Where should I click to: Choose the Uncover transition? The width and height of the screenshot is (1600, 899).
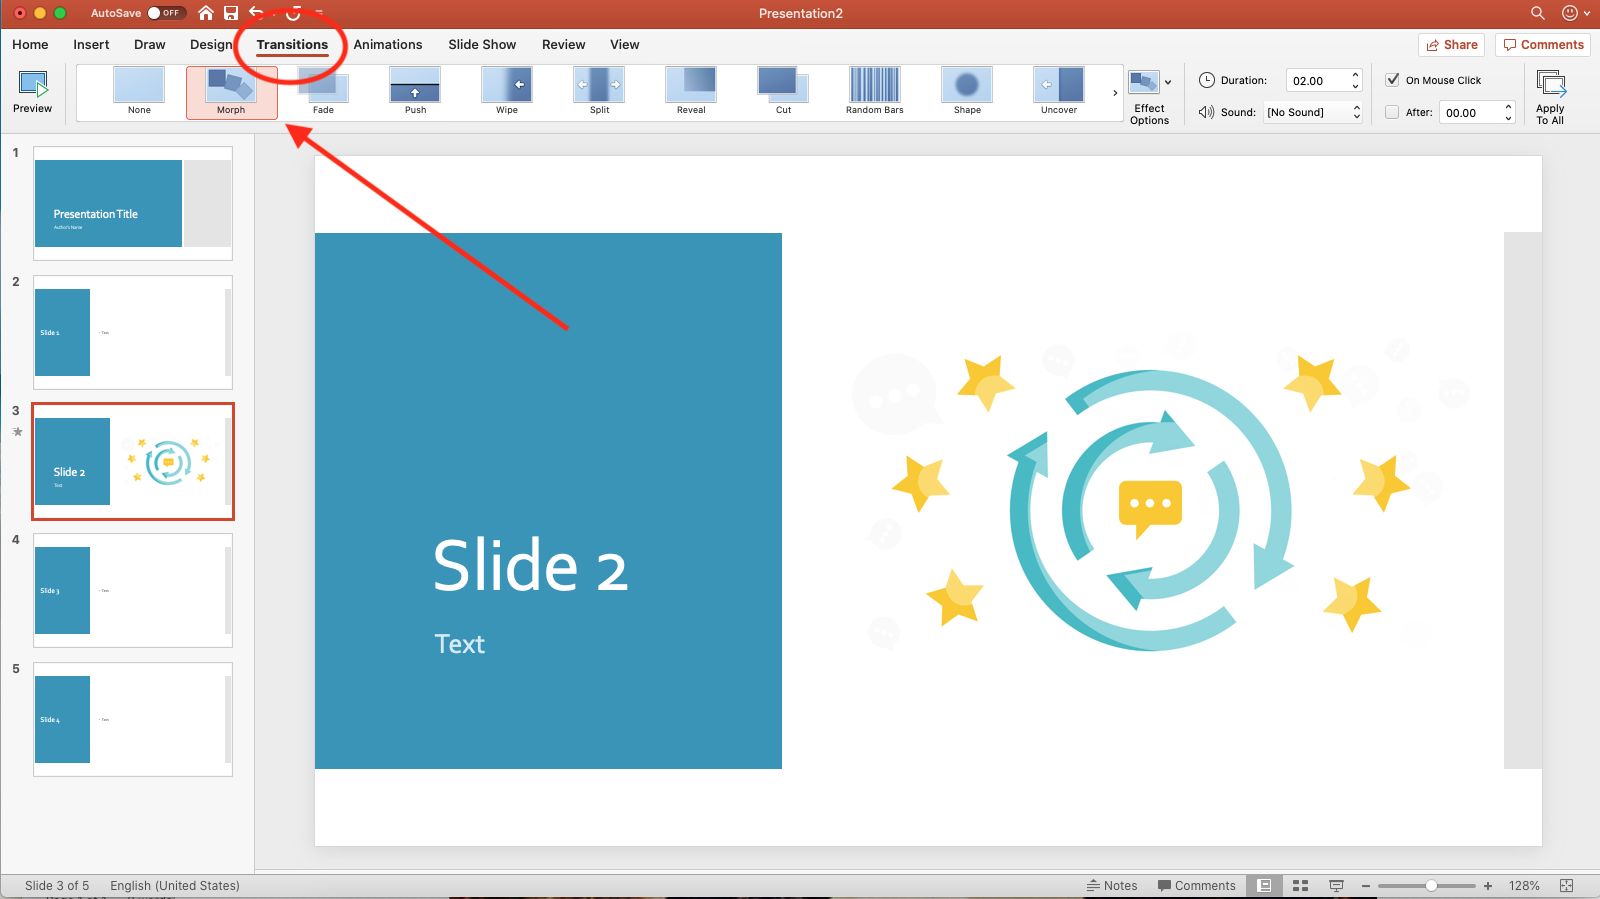(x=1059, y=91)
